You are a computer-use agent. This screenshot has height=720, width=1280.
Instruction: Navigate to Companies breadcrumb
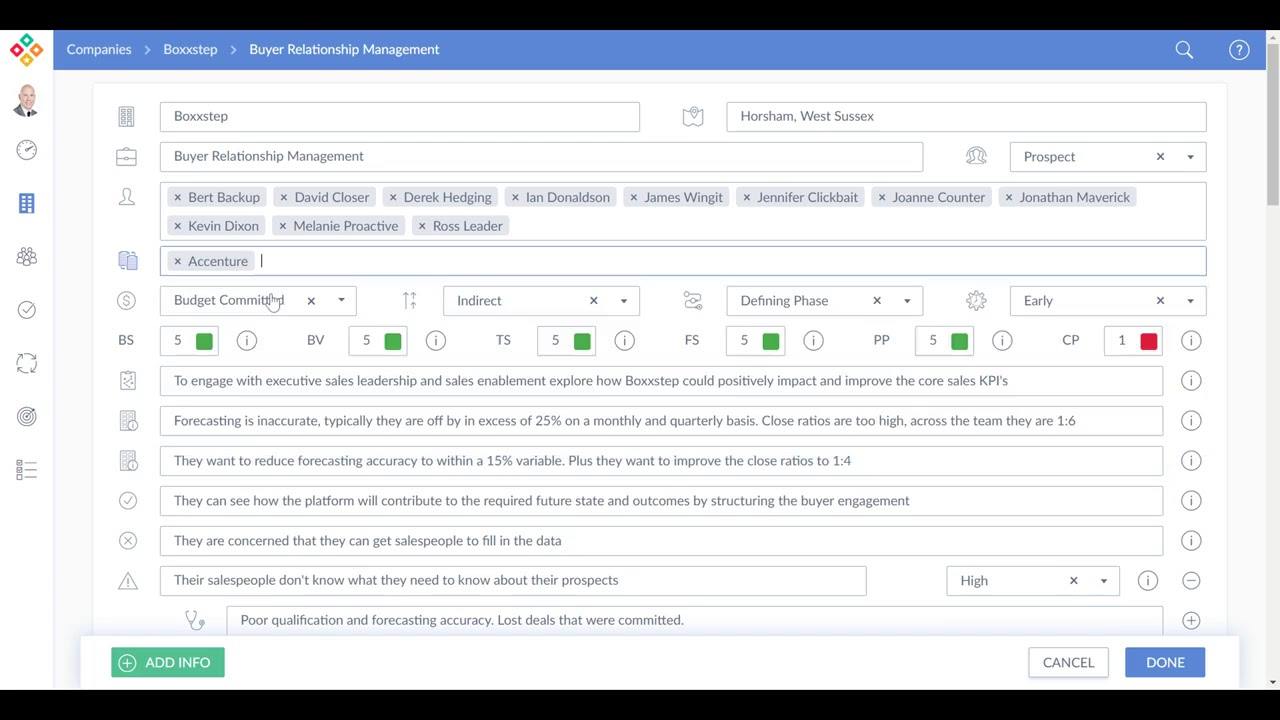[99, 50]
